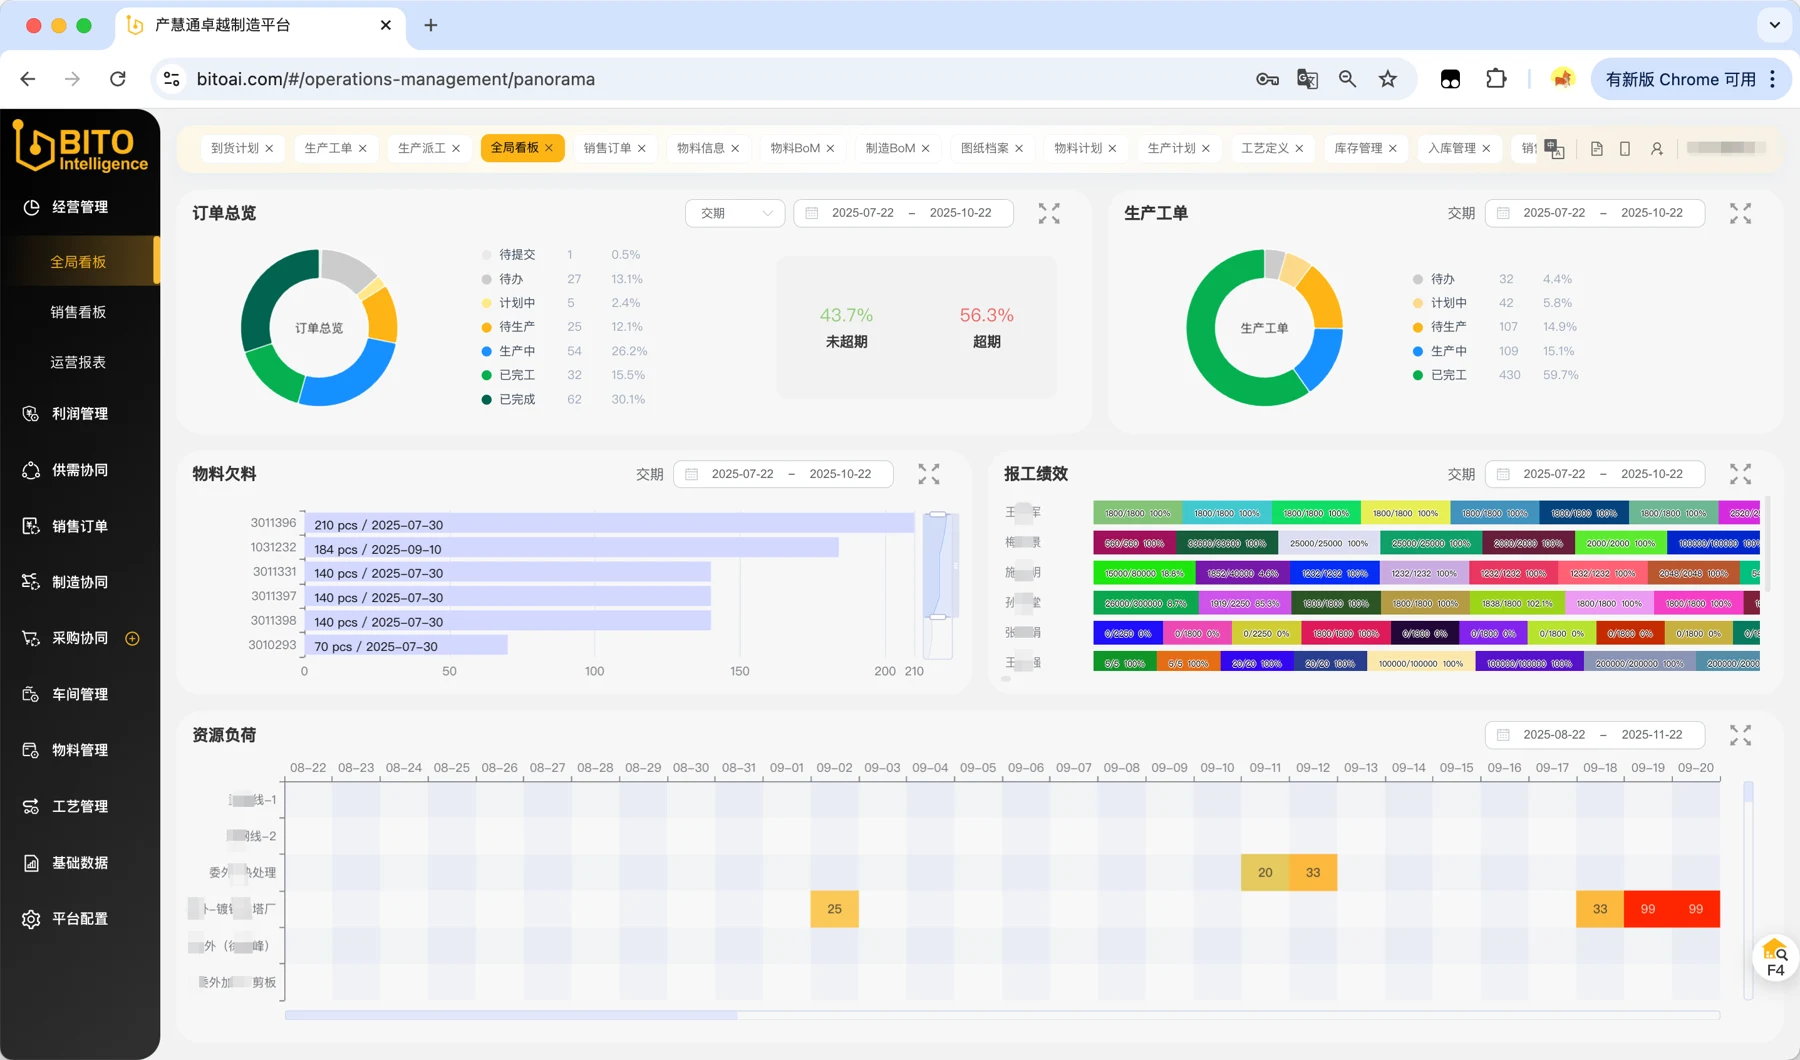Open 制造协同 in sidebar
This screenshot has width=1800, height=1060.
[x=80, y=582]
